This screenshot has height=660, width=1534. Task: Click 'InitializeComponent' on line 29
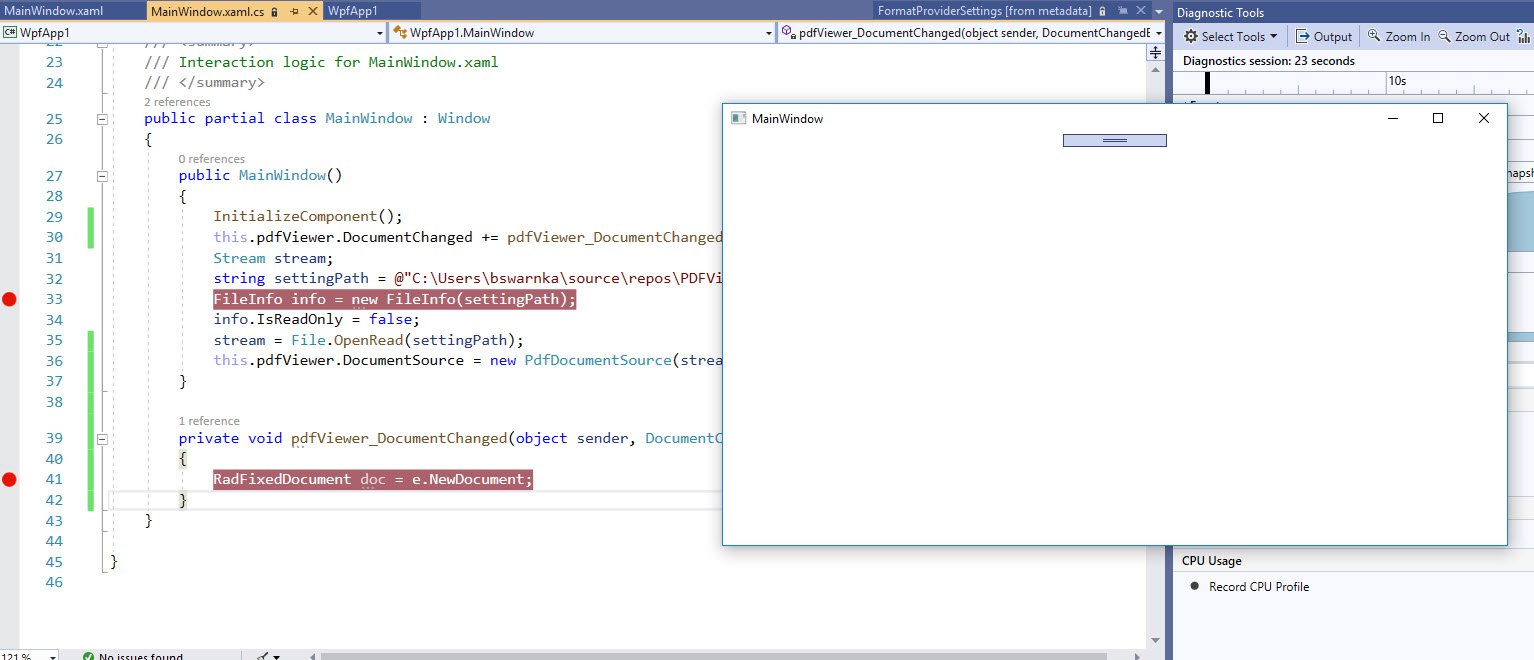tap(295, 217)
